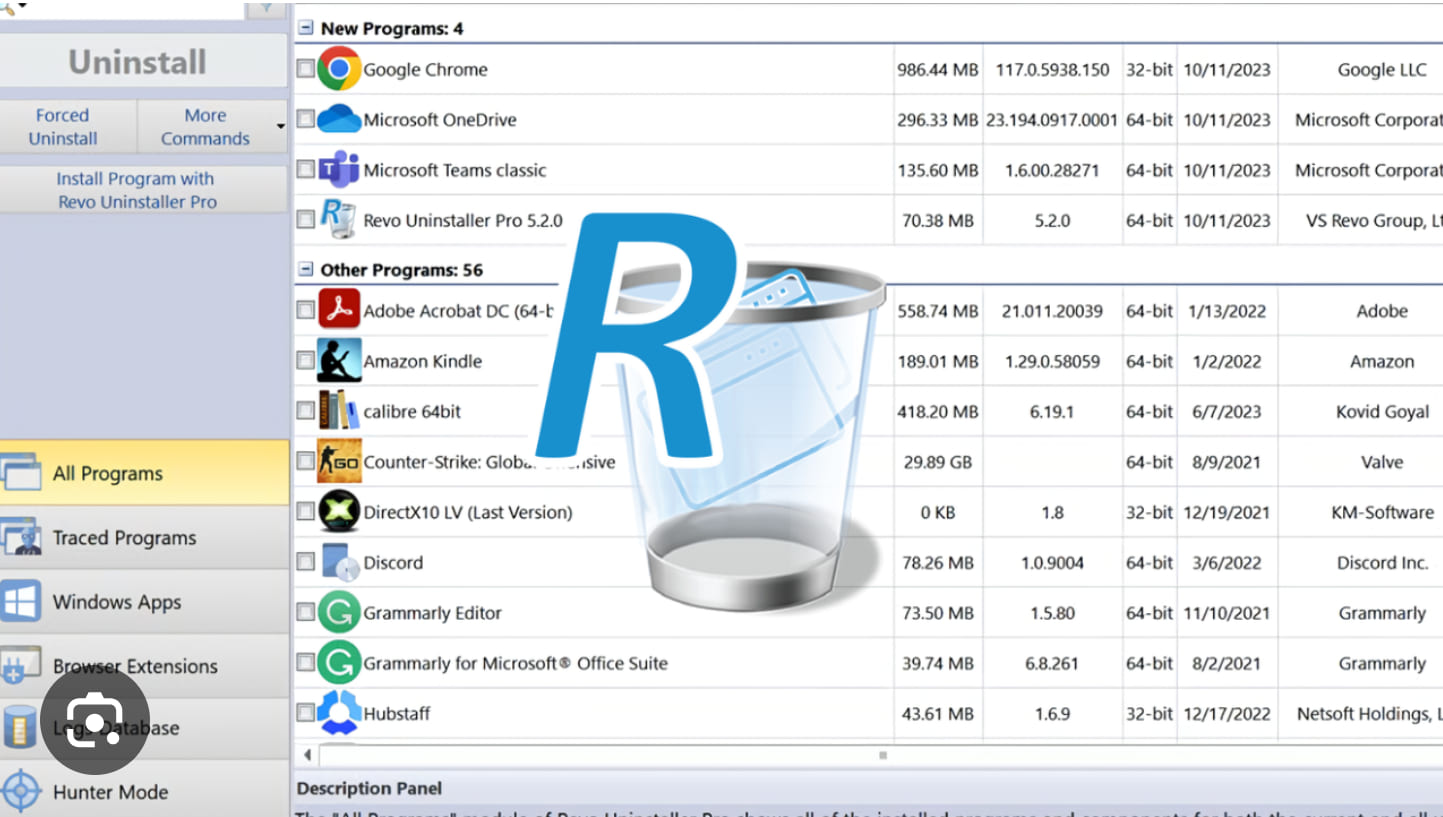
Task: Click the Adobe Acrobat DC icon
Action: (x=339, y=311)
